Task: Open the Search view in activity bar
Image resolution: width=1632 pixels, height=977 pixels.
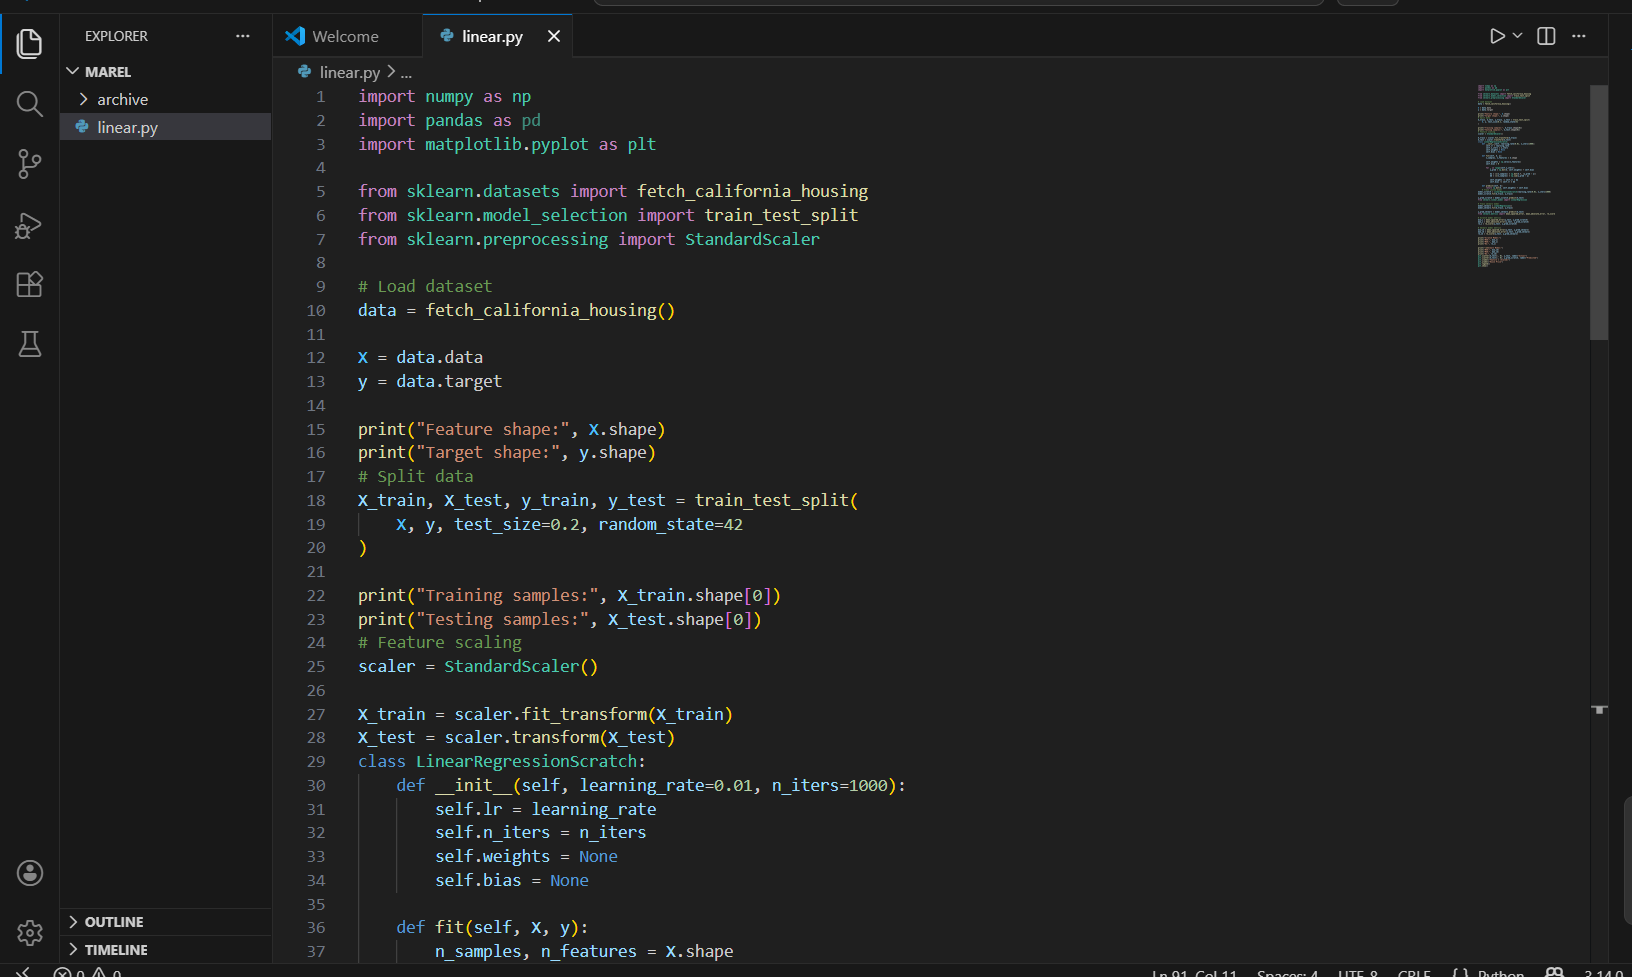Action: tap(30, 104)
